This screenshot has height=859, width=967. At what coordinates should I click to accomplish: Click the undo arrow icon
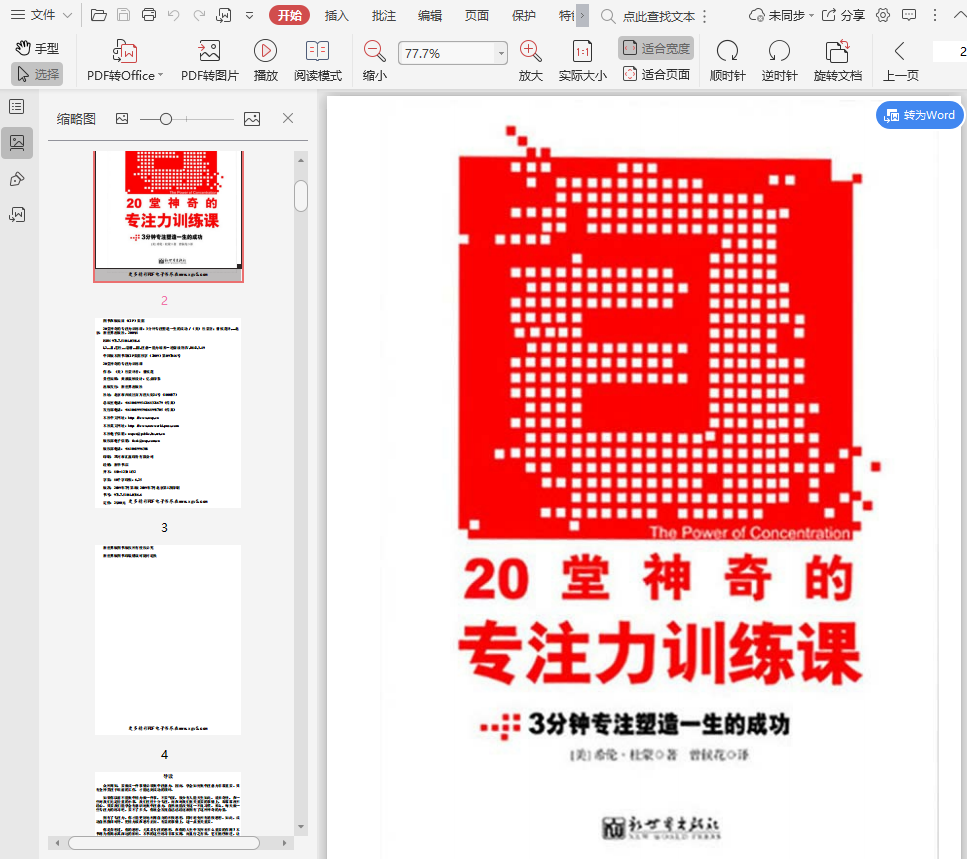coord(174,15)
